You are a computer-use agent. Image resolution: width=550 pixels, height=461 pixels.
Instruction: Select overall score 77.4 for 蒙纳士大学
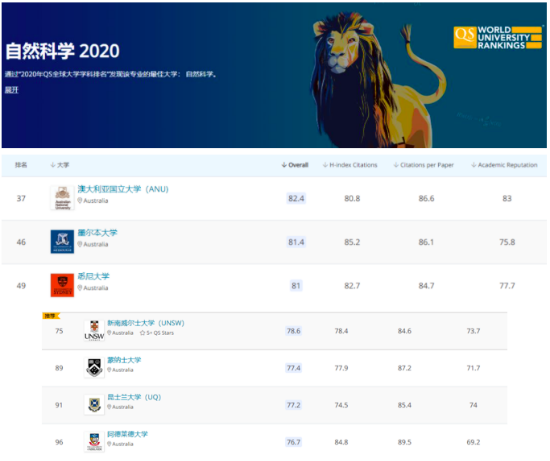click(x=294, y=368)
